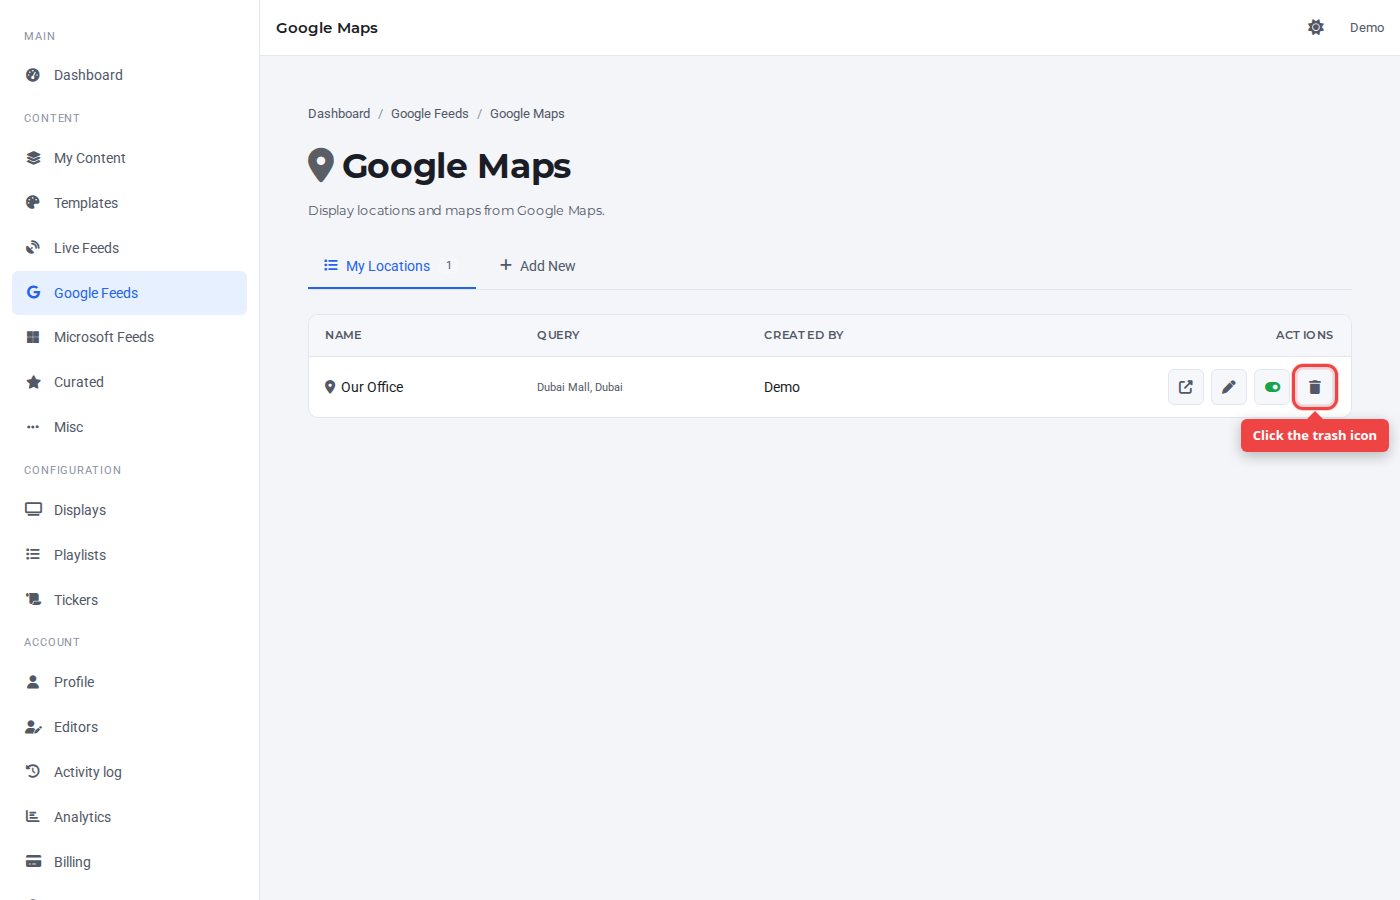Toggle Our Office location active switch
This screenshot has width=1400, height=900.
(x=1272, y=387)
